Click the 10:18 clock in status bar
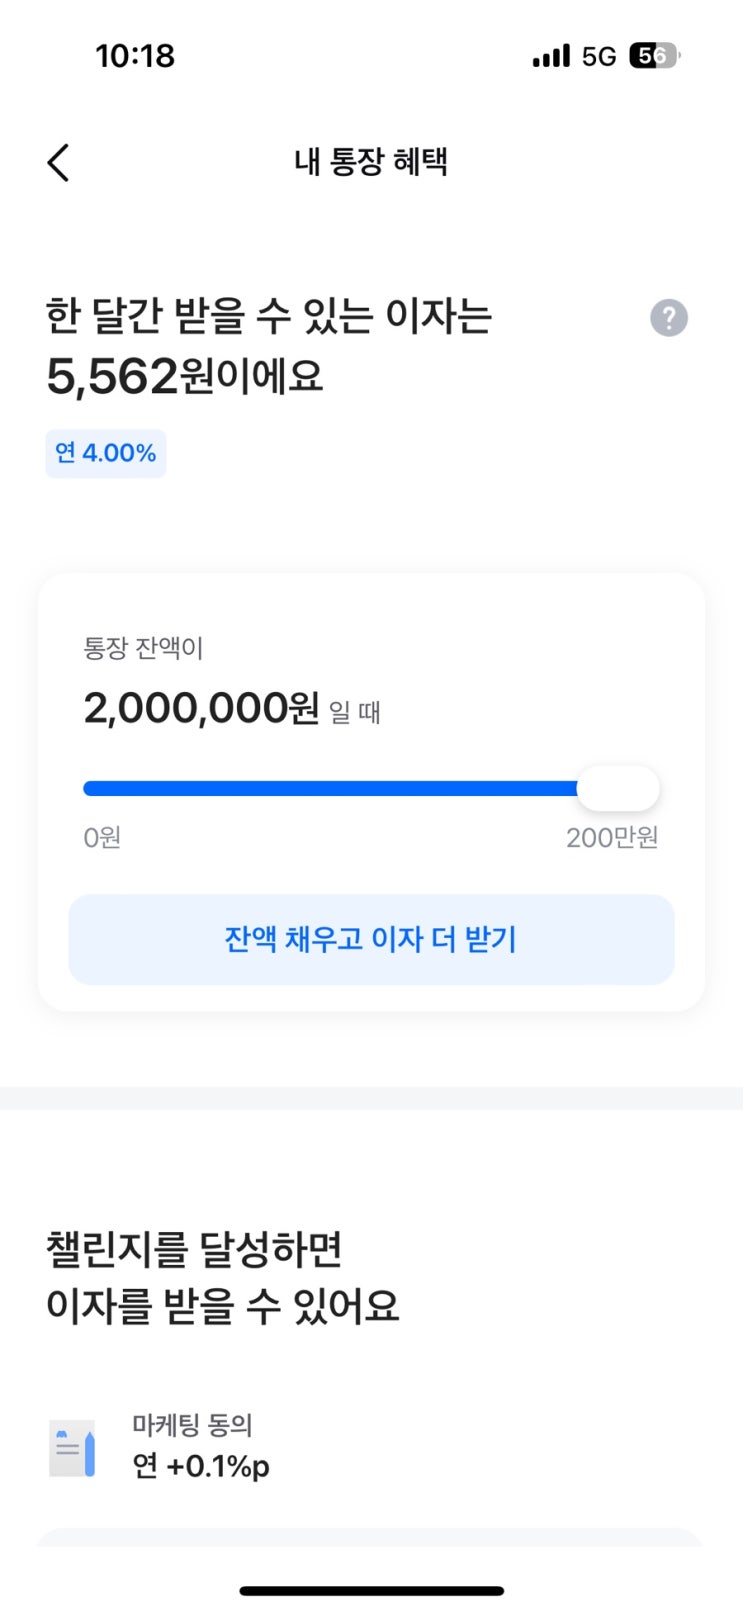This screenshot has width=743, height=1611. (x=135, y=56)
